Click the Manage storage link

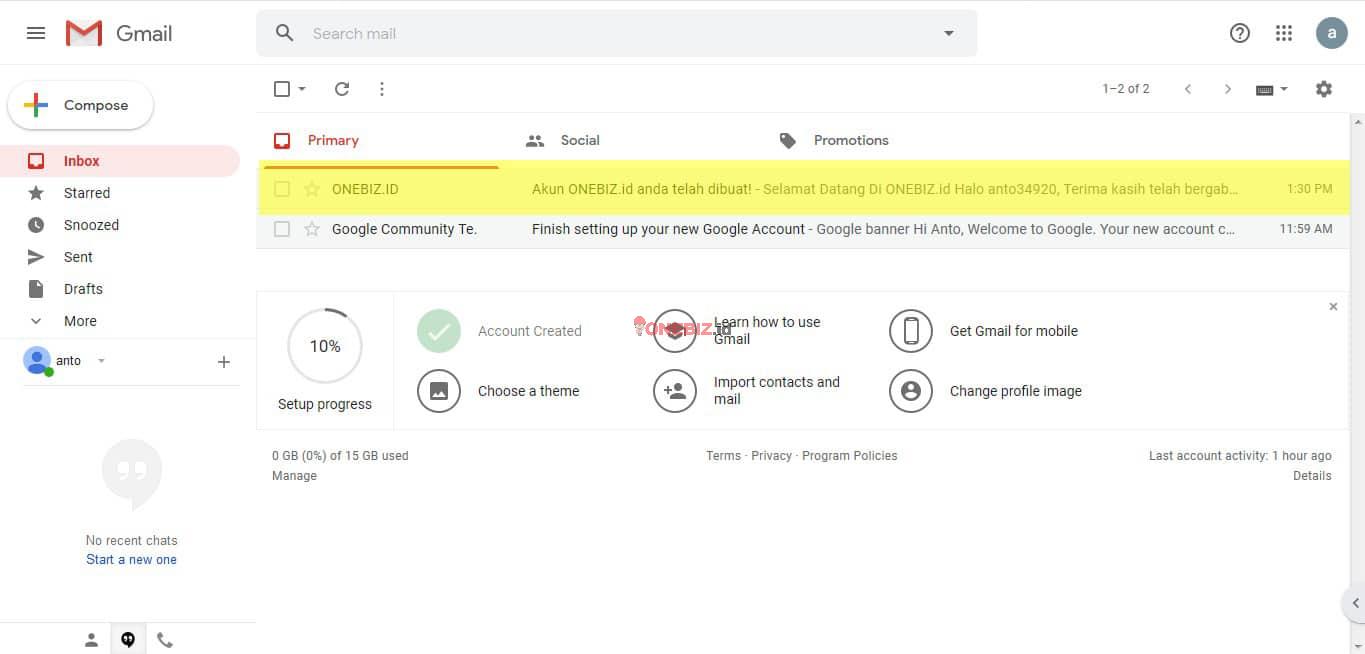click(294, 476)
